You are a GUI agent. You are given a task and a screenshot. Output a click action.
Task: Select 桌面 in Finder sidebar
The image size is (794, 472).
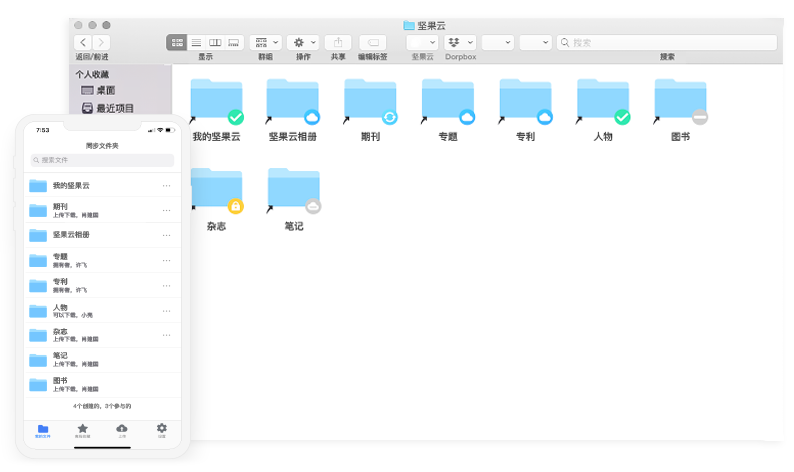[98, 91]
